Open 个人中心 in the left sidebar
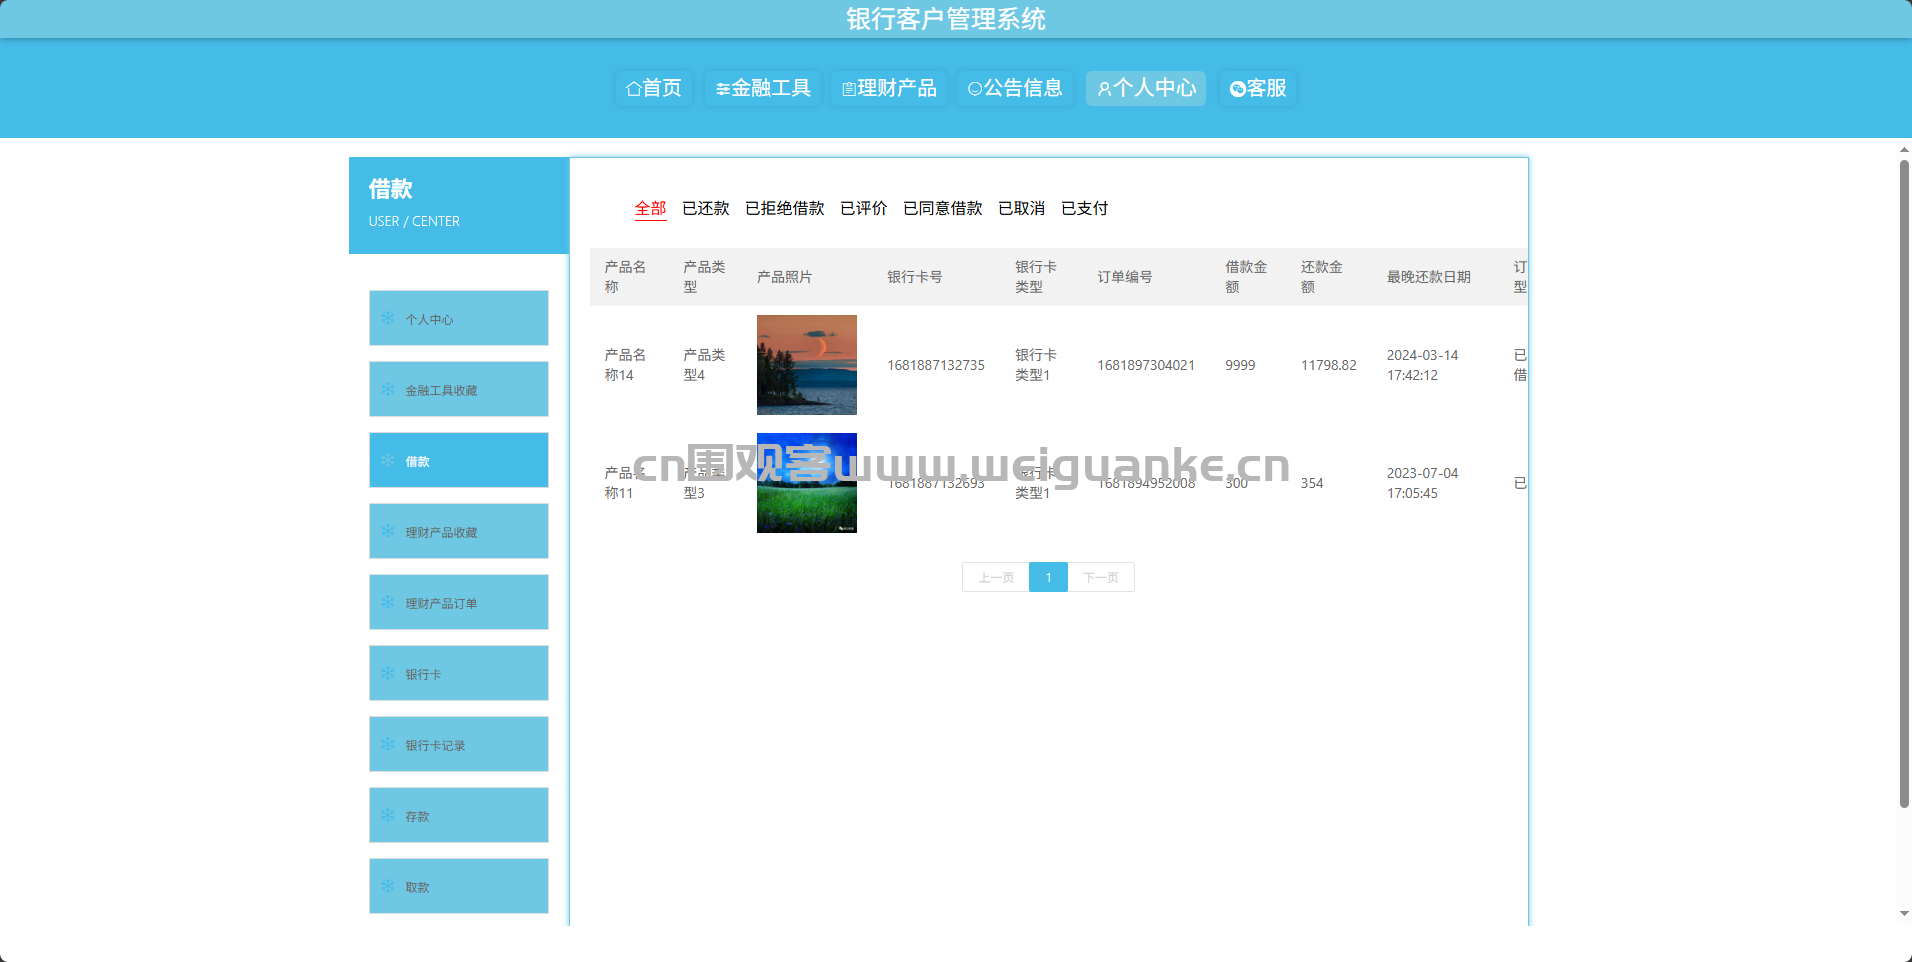The image size is (1912, 962). point(459,318)
